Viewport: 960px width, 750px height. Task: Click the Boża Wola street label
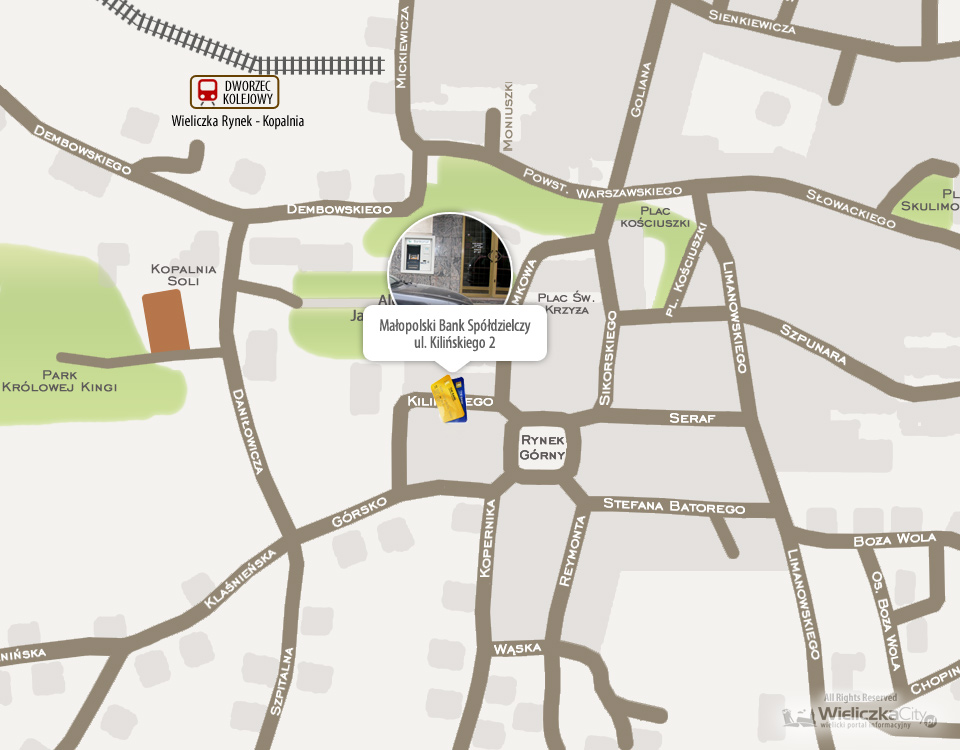[894, 539]
